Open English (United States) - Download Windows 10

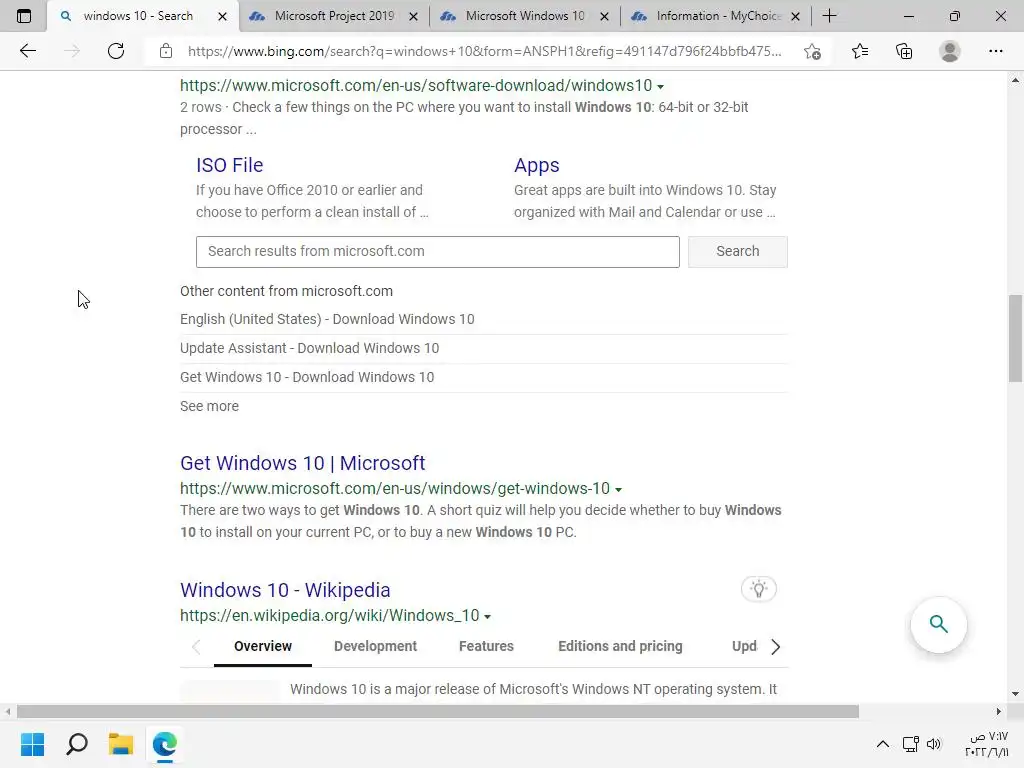click(327, 319)
